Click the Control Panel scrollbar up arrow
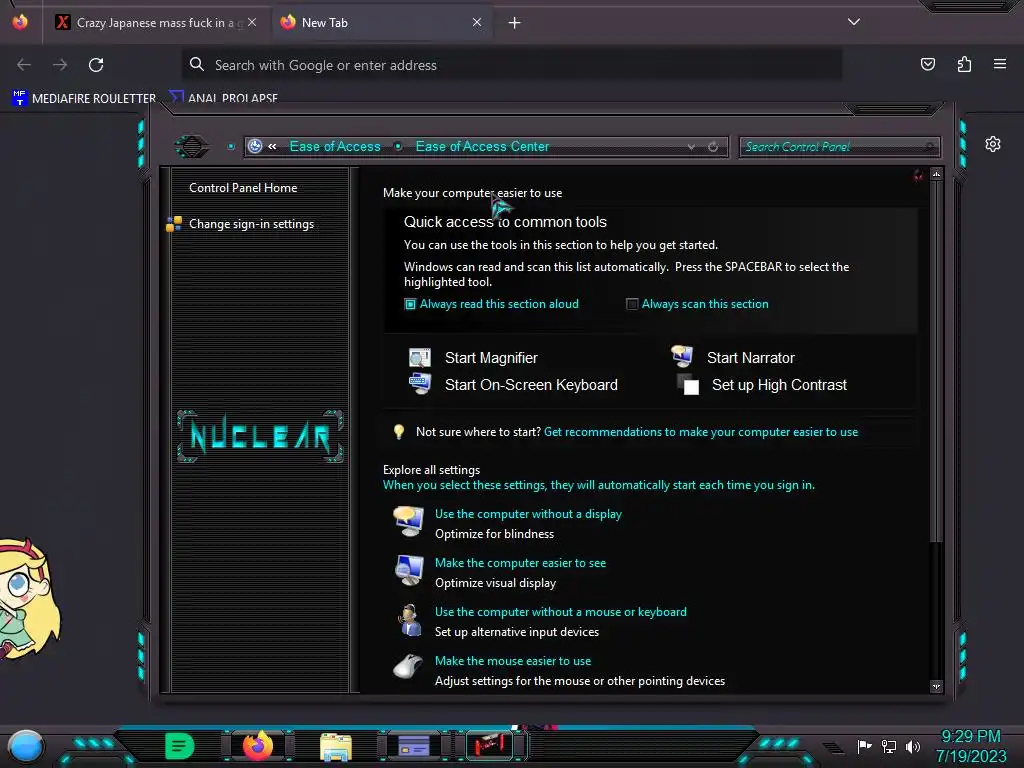 pos(936,174)
